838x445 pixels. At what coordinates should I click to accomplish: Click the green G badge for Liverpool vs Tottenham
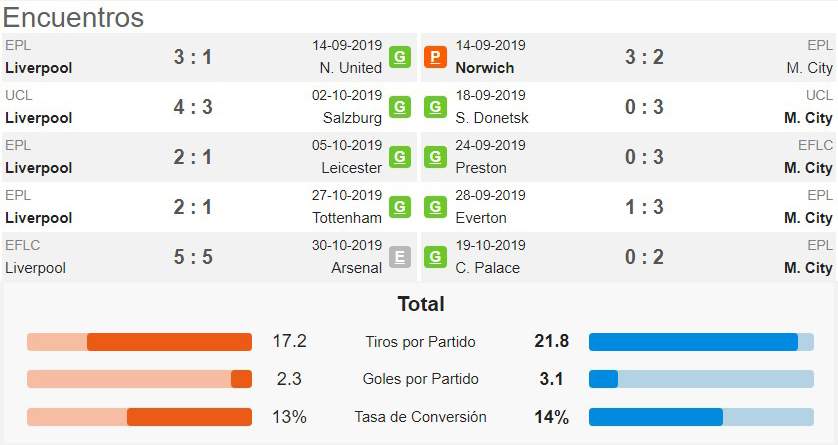coord(400,207)
